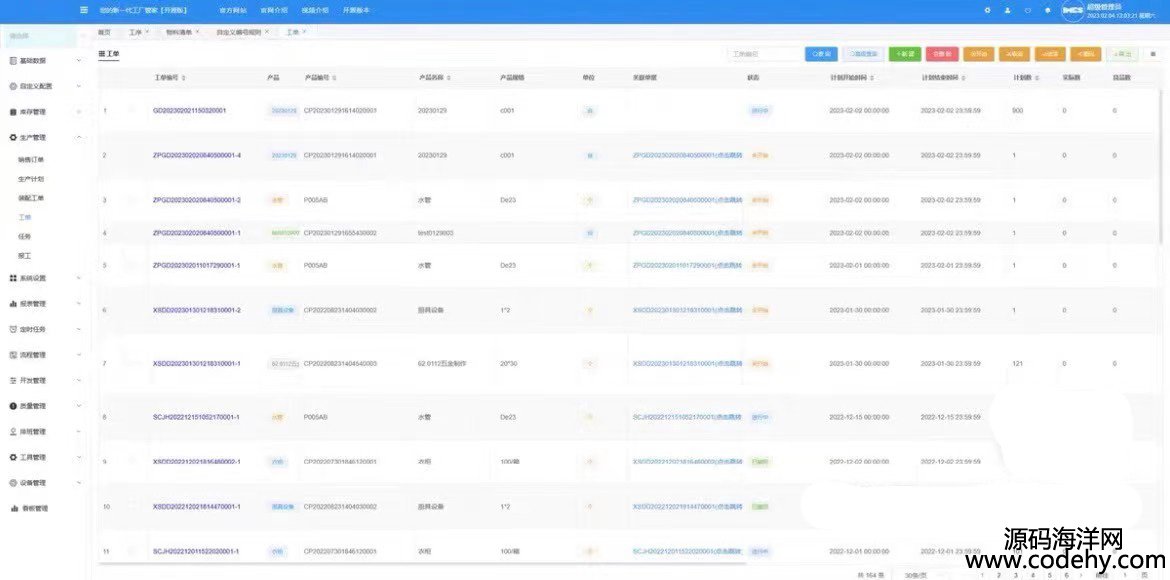Viewport: 1170px width, 580px height.
Task: Click the red 删除 button
Action: pos(942,54)
